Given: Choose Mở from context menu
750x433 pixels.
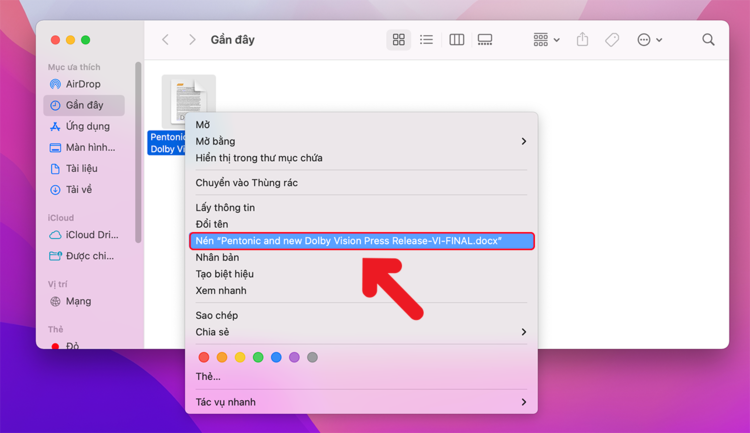Looking at the screenshot, I should [361, 125].
